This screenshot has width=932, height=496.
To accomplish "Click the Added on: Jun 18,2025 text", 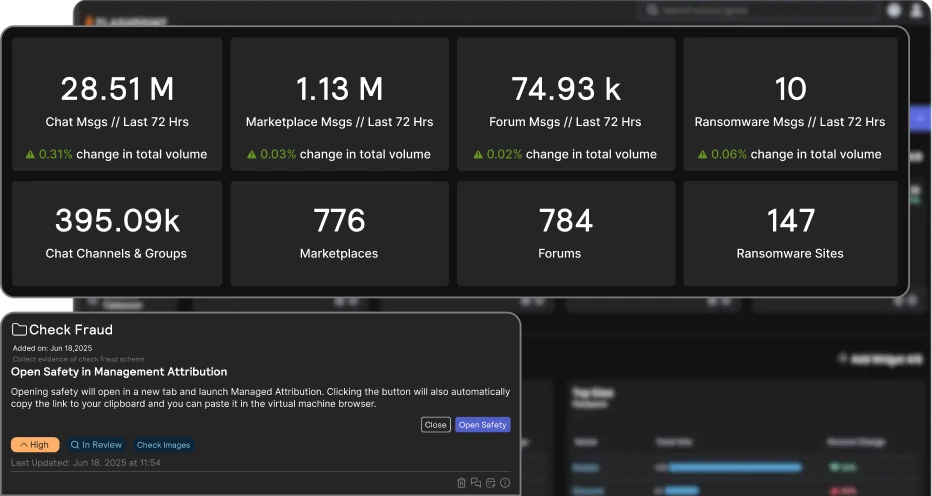I will click(52, 349).
